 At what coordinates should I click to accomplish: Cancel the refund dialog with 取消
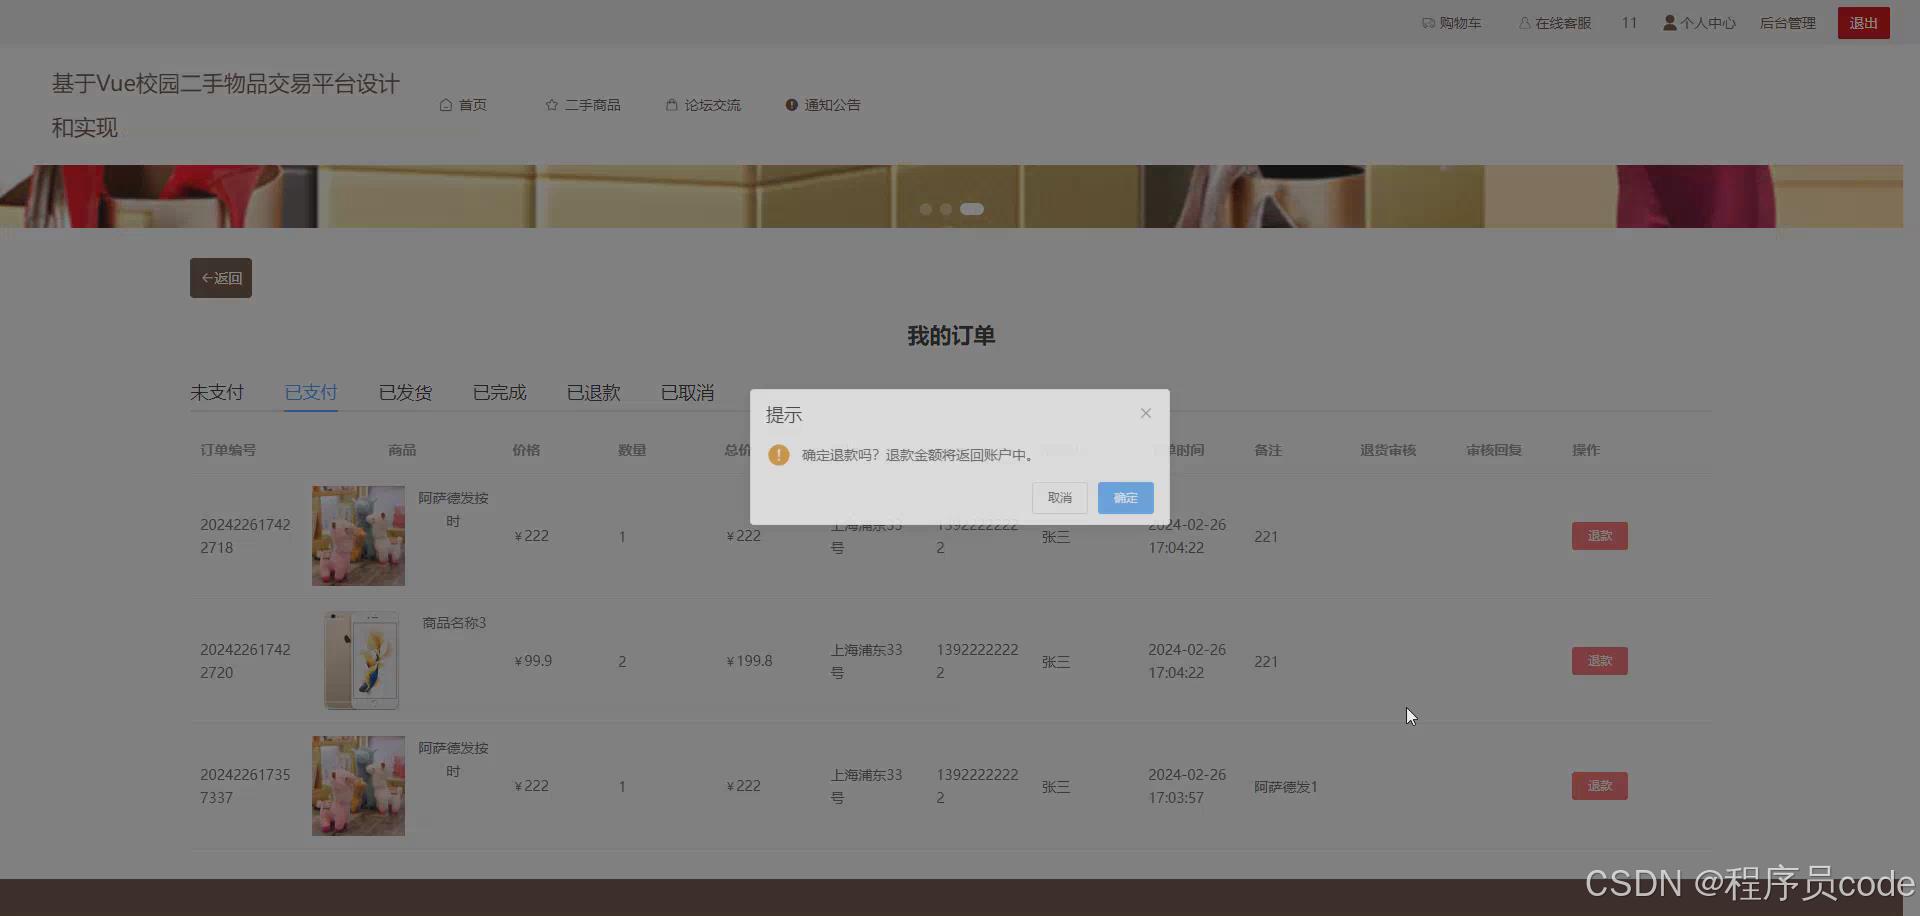point(1059,497)
